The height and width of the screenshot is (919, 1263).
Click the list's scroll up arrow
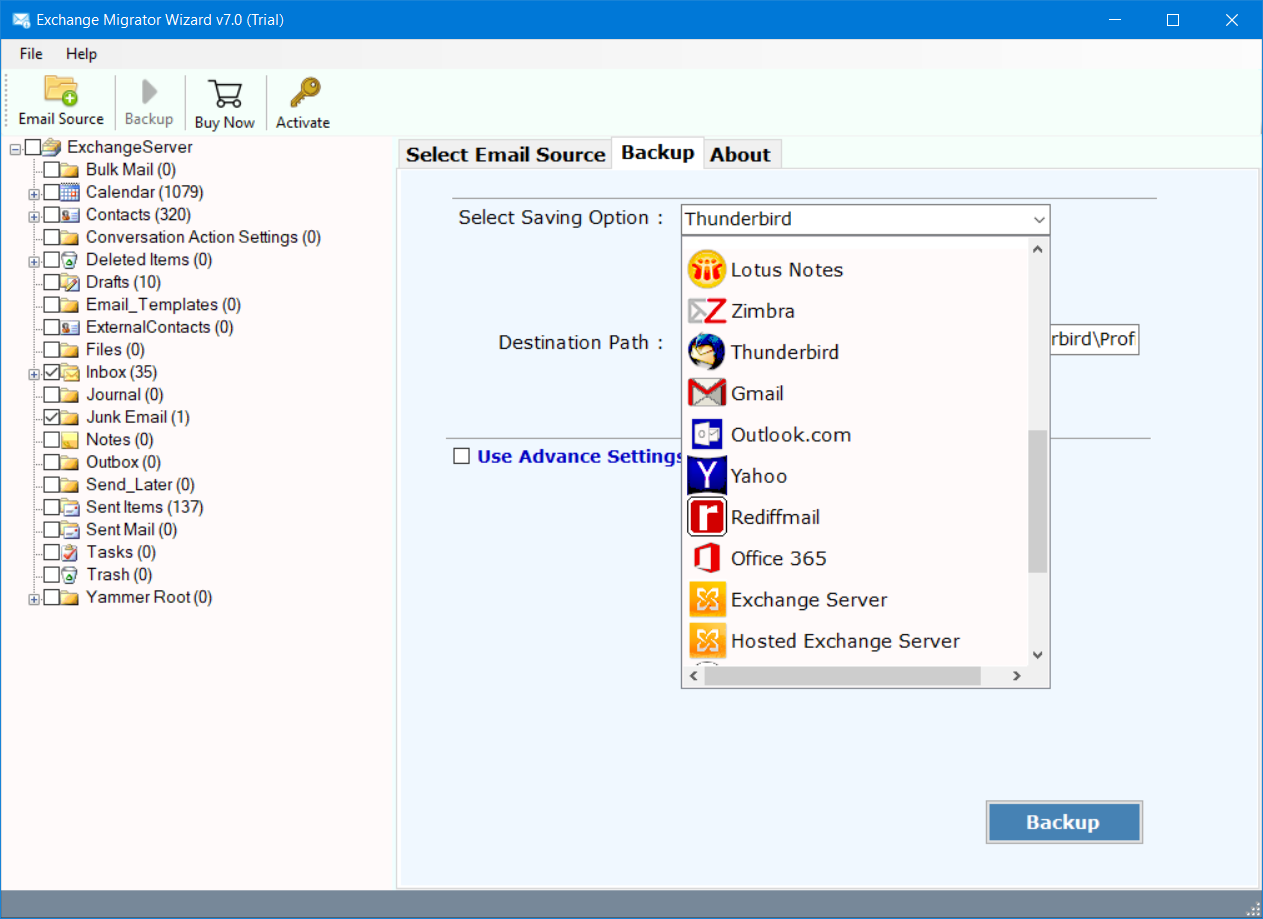(1038, 249)
